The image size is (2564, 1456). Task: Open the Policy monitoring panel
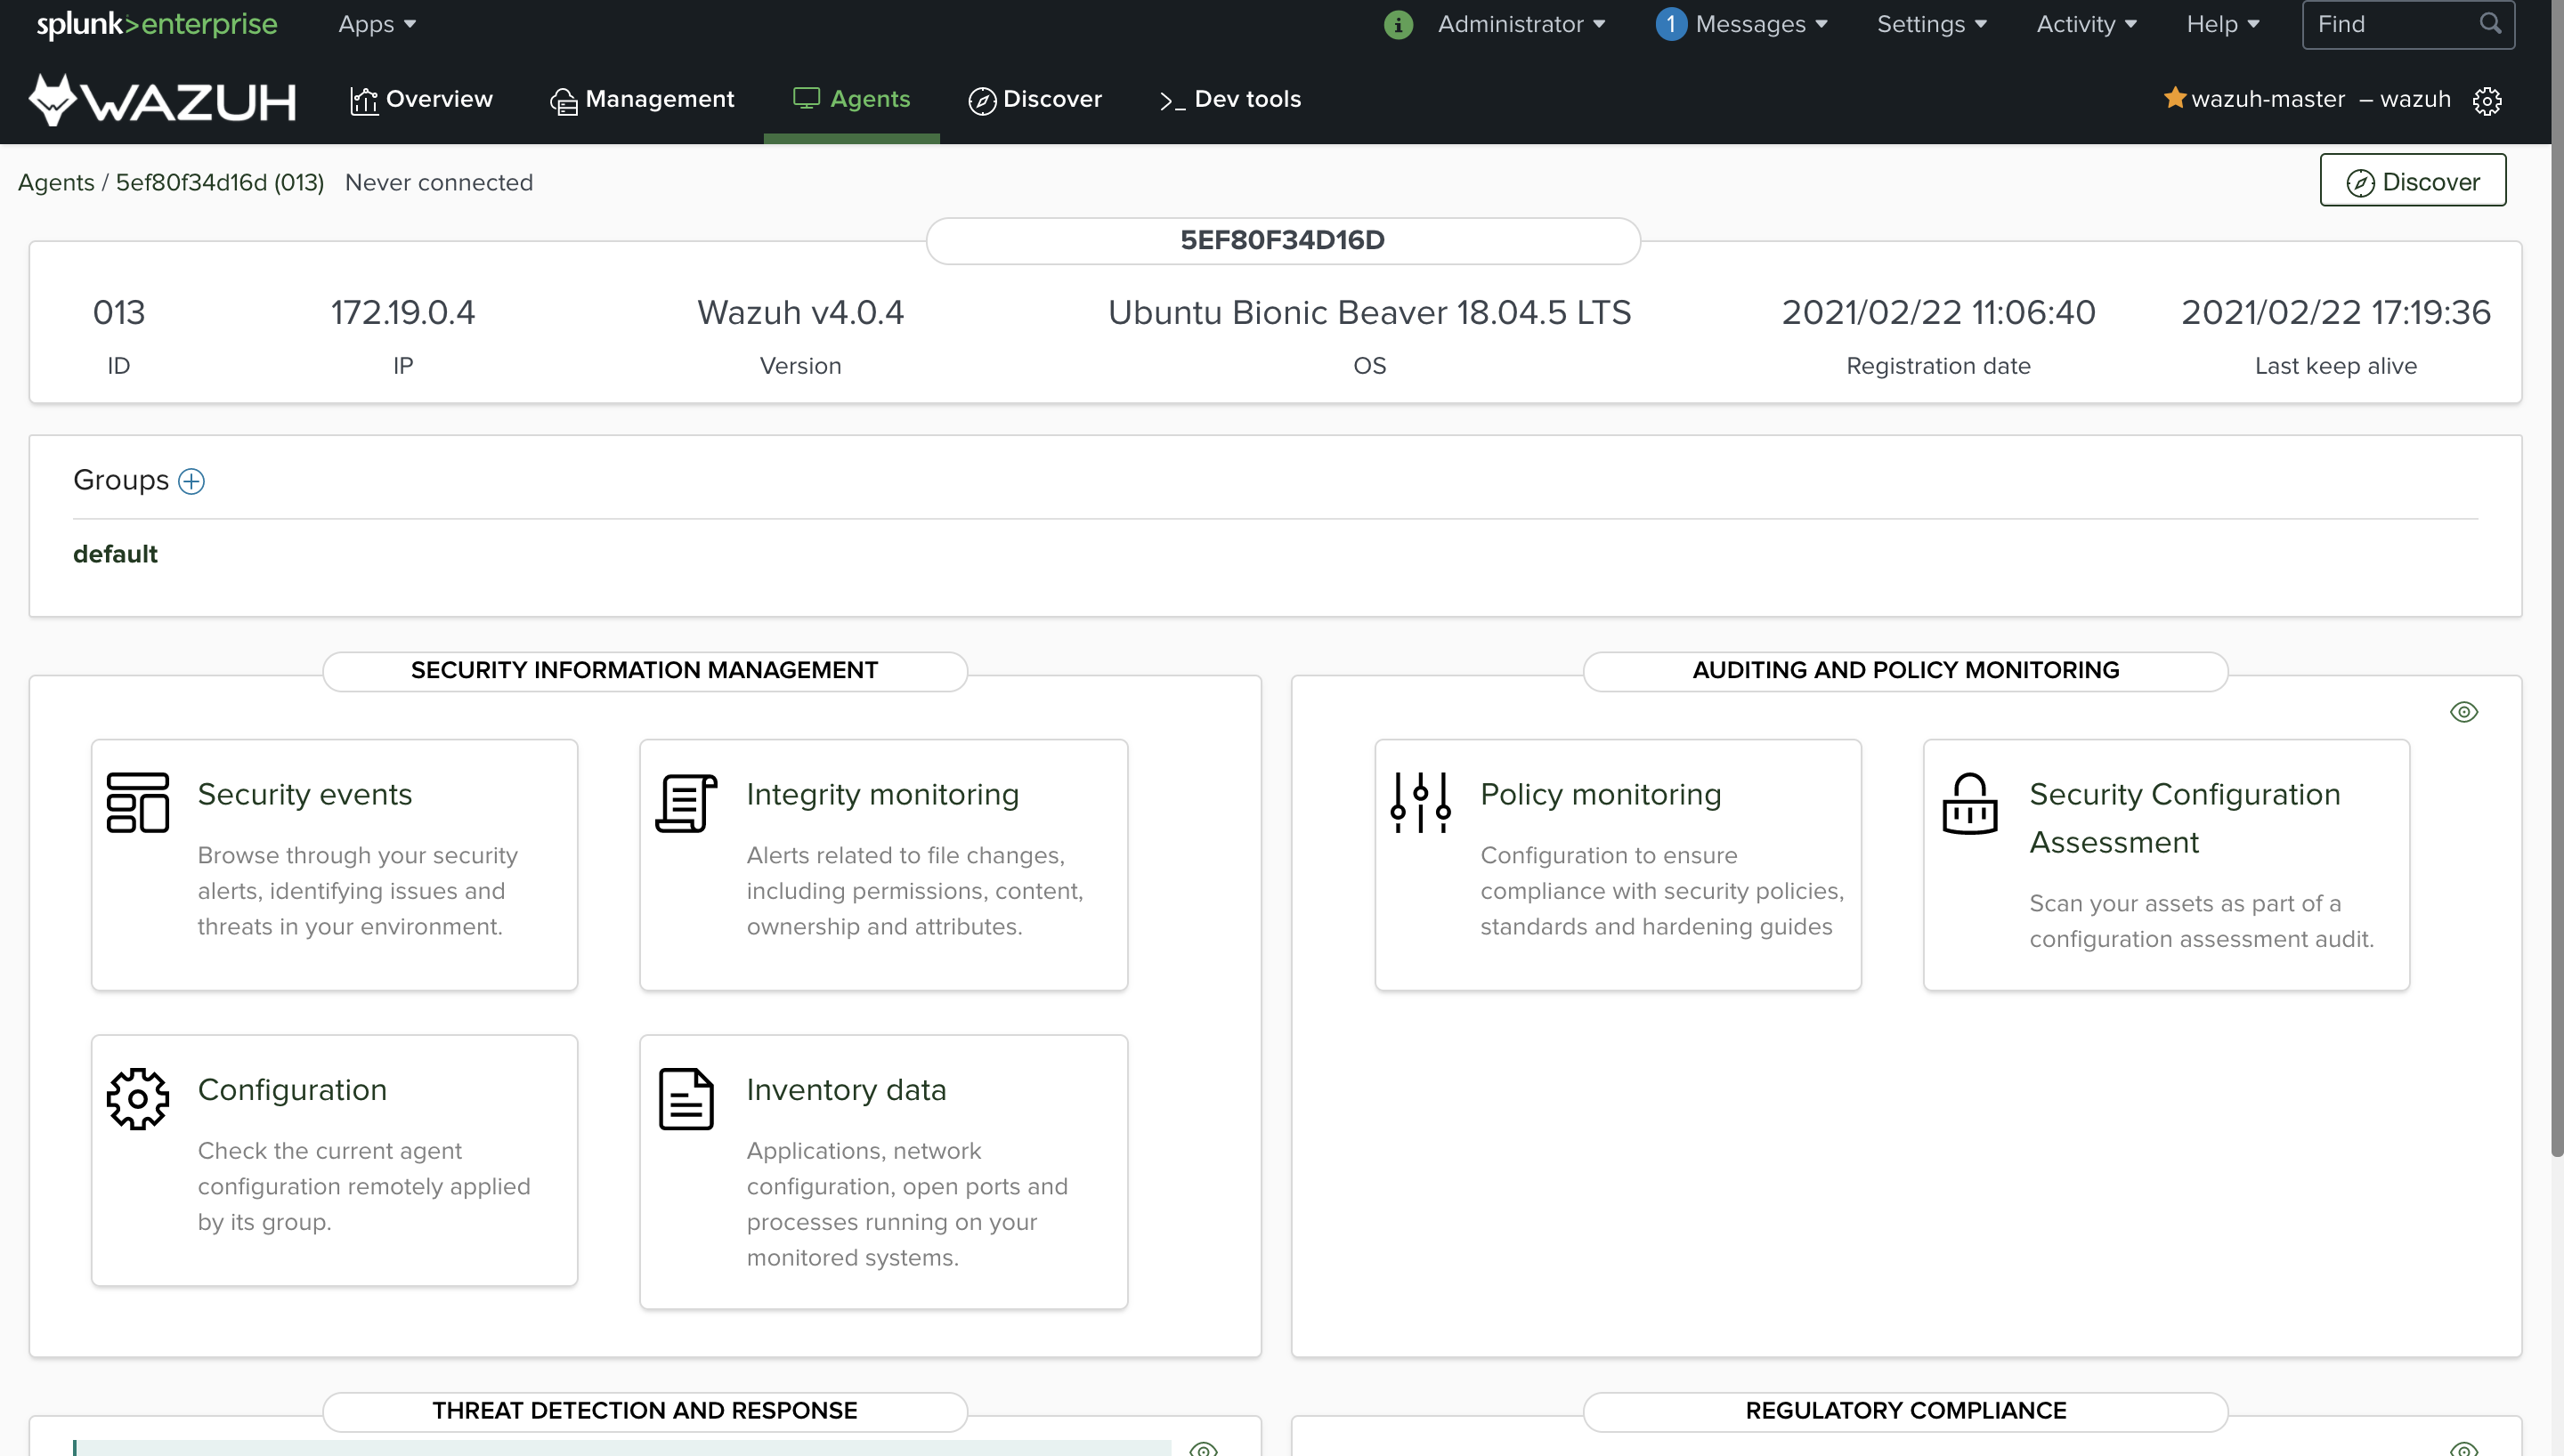tap(1600, 793)
